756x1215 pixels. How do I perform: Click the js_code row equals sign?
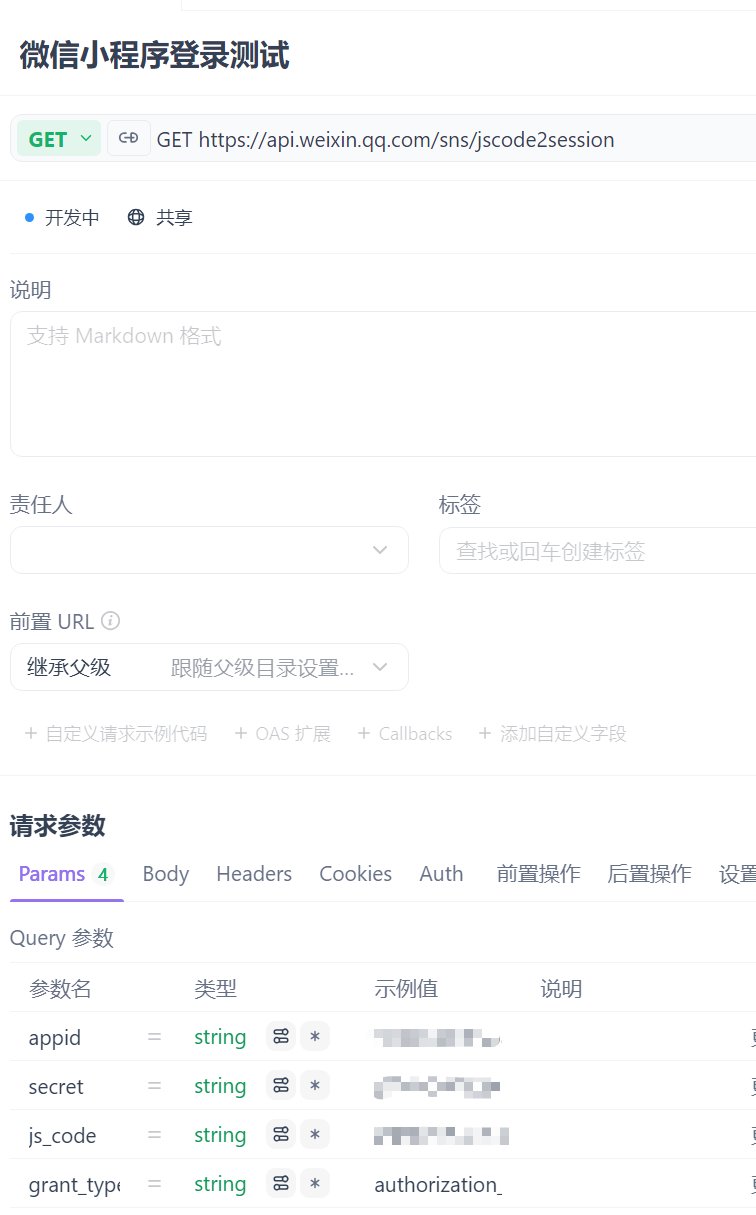(154, 1135)
